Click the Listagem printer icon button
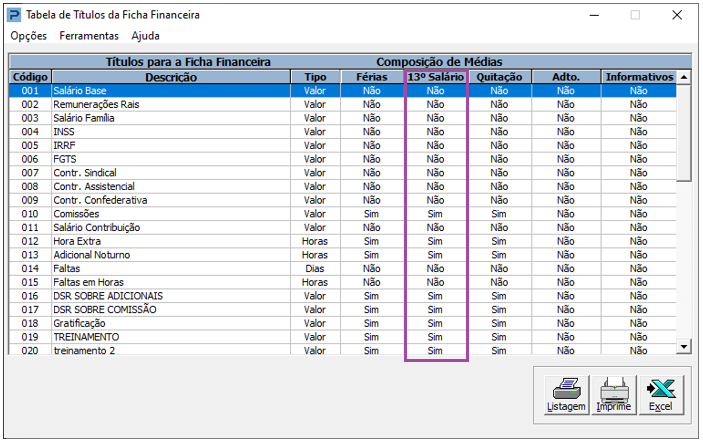Viewport: 703px width, 443px height. click(566, 395)
